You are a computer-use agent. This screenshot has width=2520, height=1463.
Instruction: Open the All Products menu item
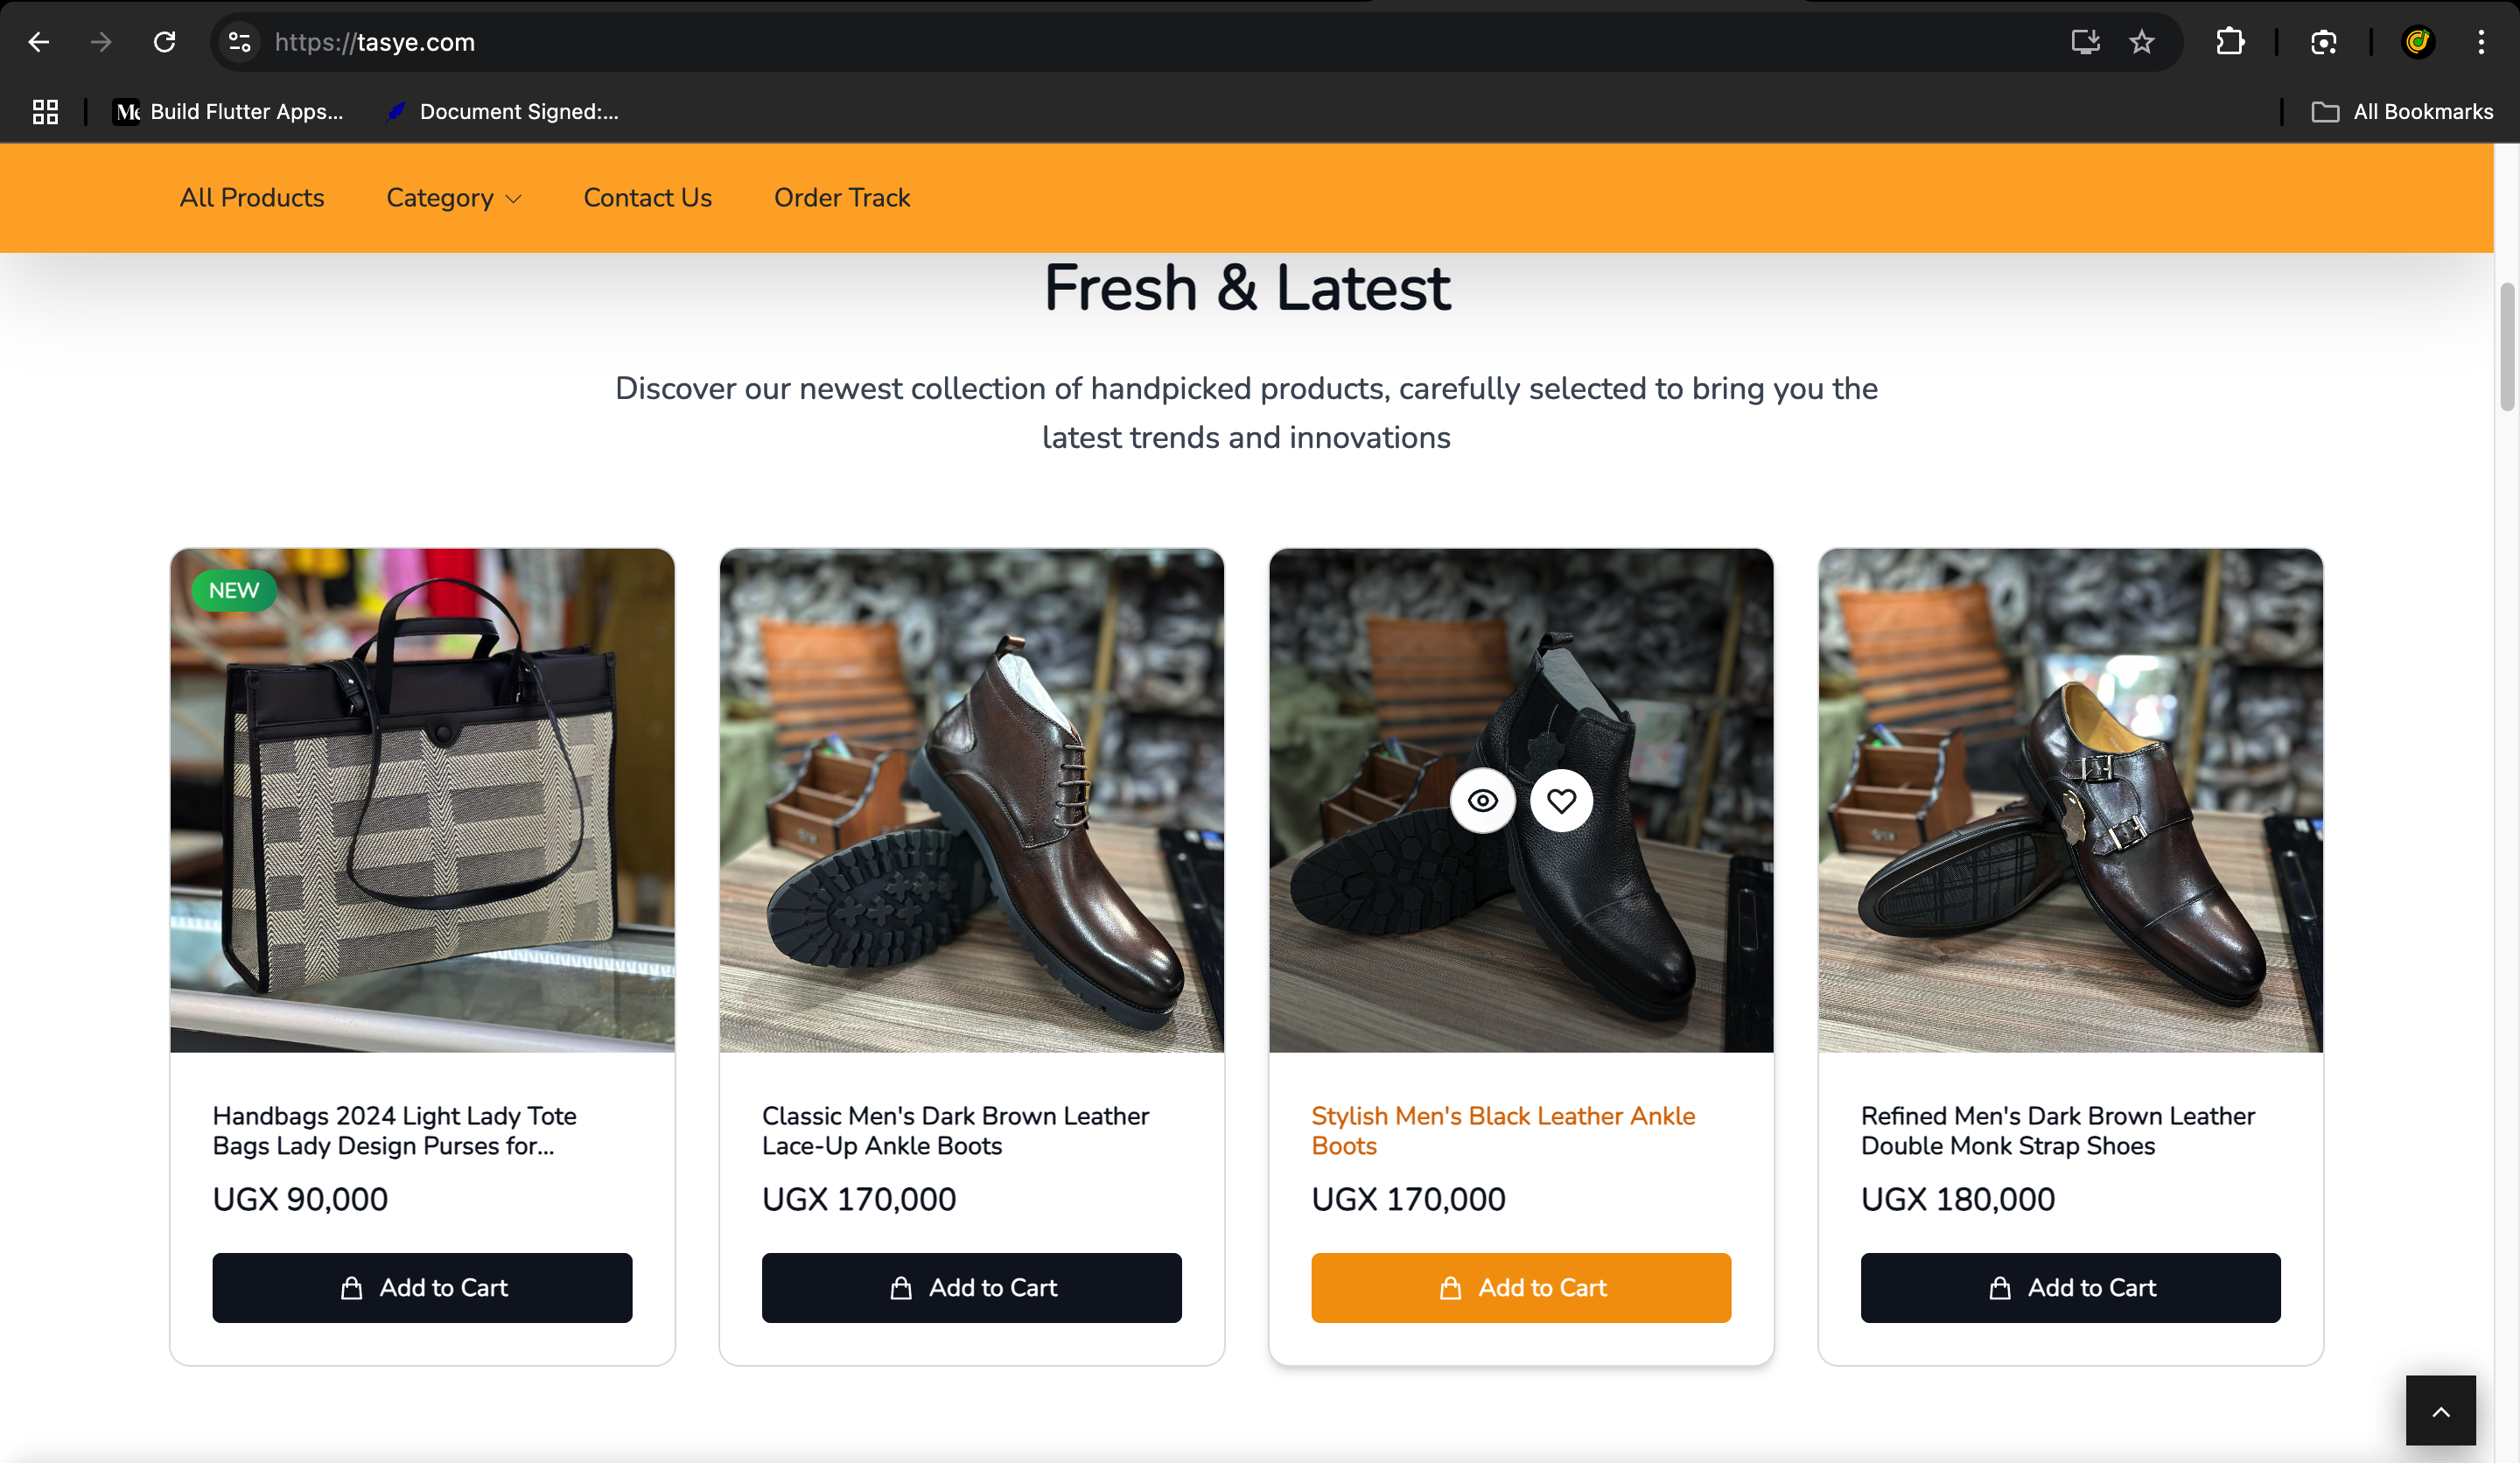(x=252, y=198)
